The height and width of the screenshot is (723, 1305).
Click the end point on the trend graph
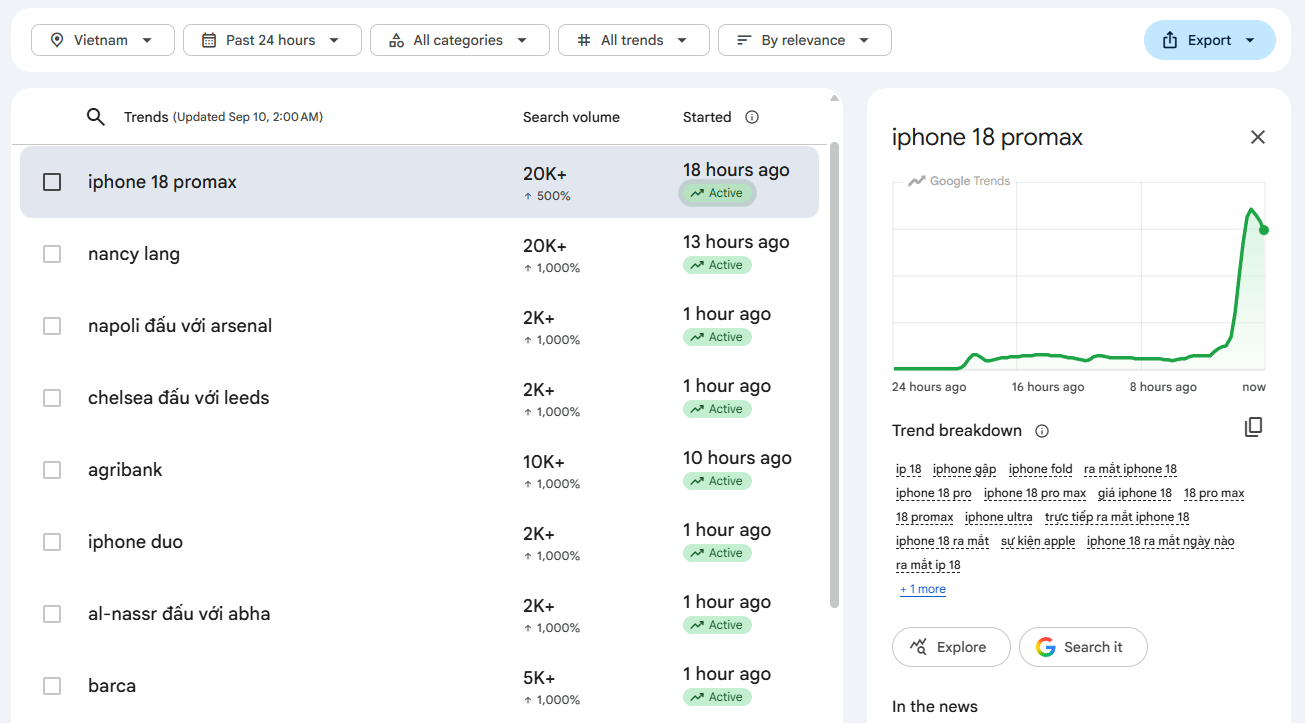(x=1264, y=230)
